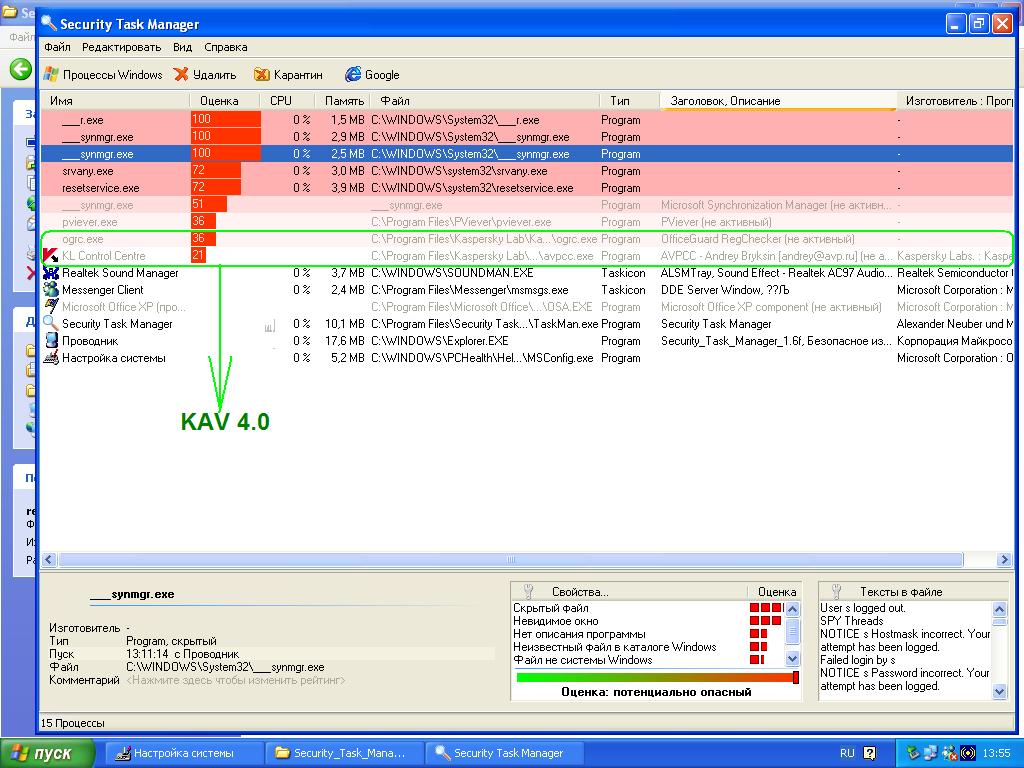1024x768 pixels.
Task: Open the Справка menu
Action: click(x=225, y=47)
